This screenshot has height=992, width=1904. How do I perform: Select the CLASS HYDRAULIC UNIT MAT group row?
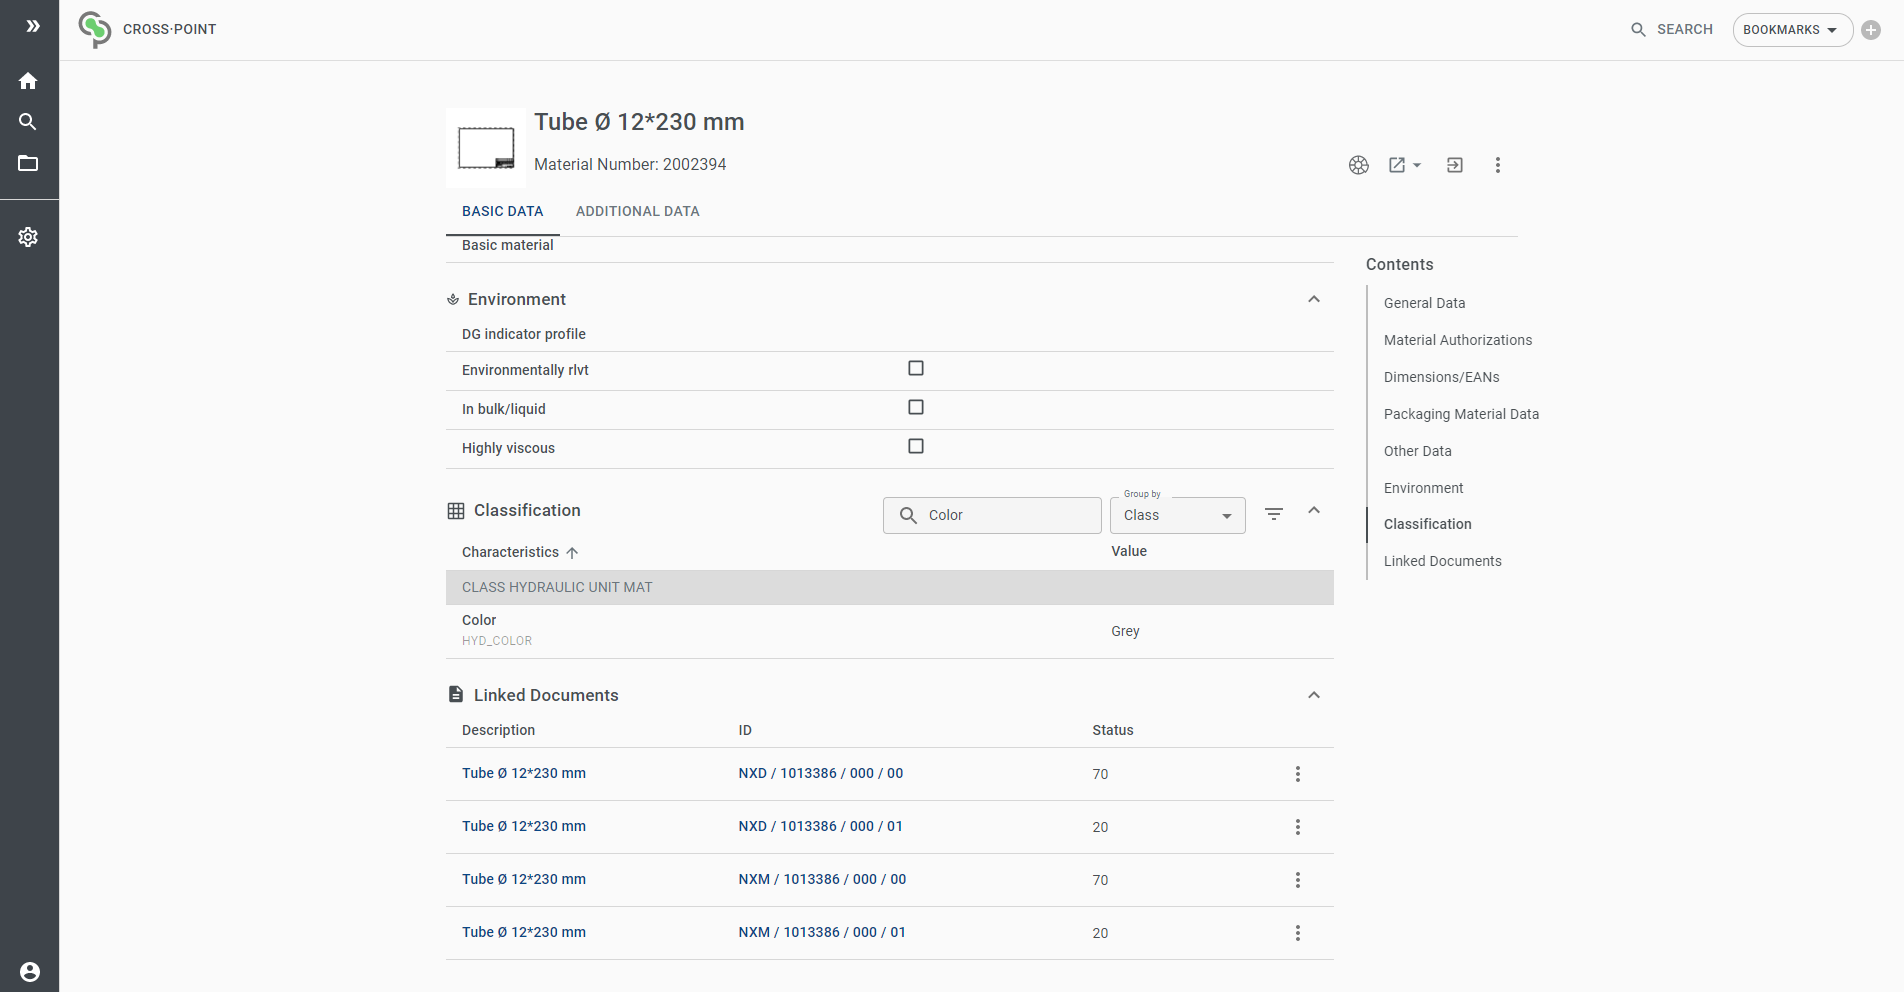890,587
